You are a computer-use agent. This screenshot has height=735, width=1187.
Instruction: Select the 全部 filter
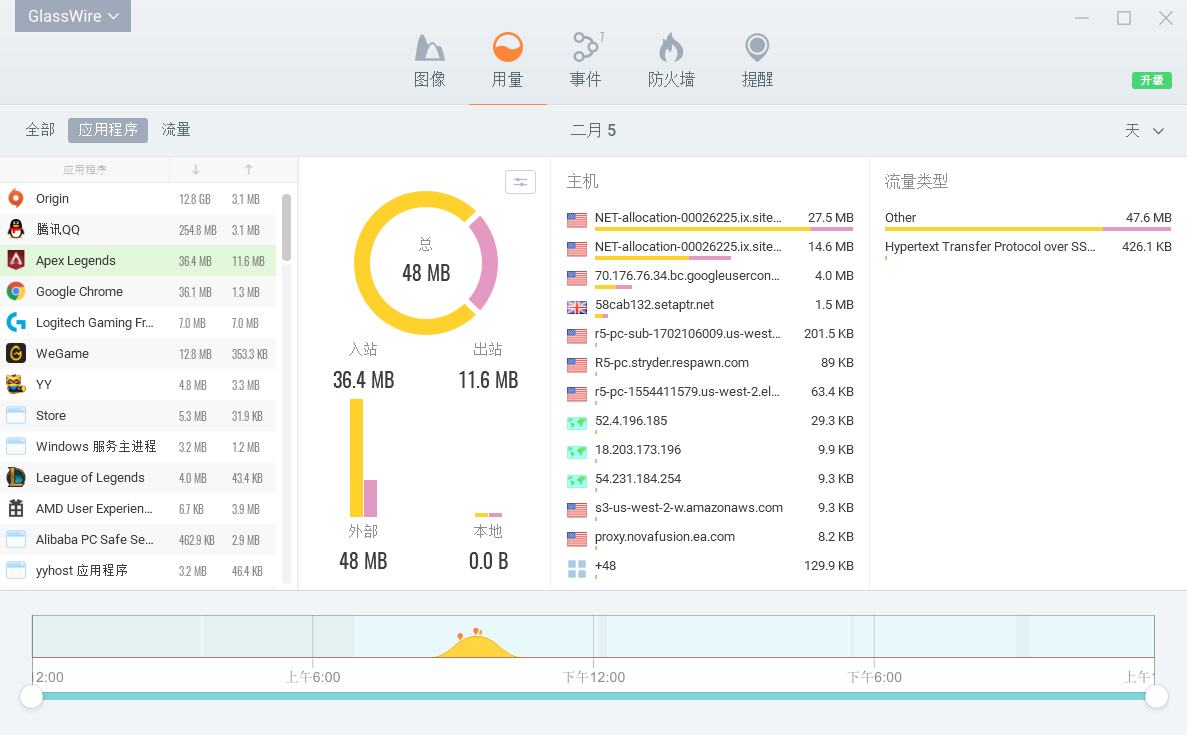(x=40, y=130)
